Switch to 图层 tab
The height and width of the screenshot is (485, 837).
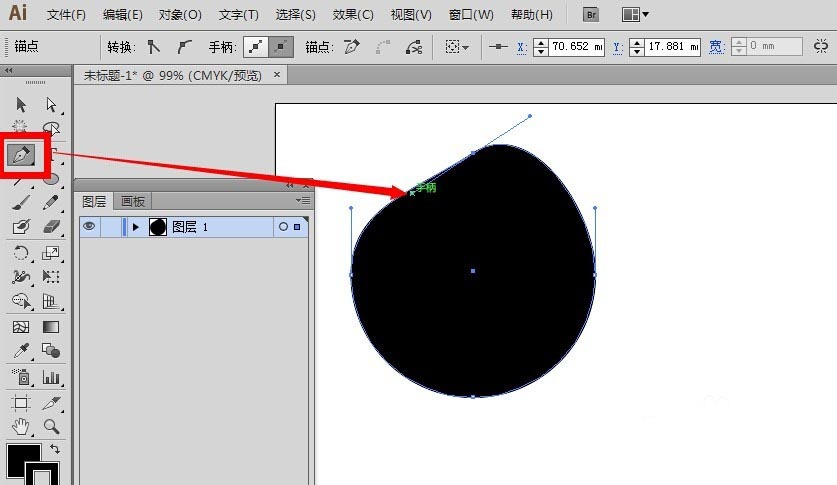click(94, 201)
